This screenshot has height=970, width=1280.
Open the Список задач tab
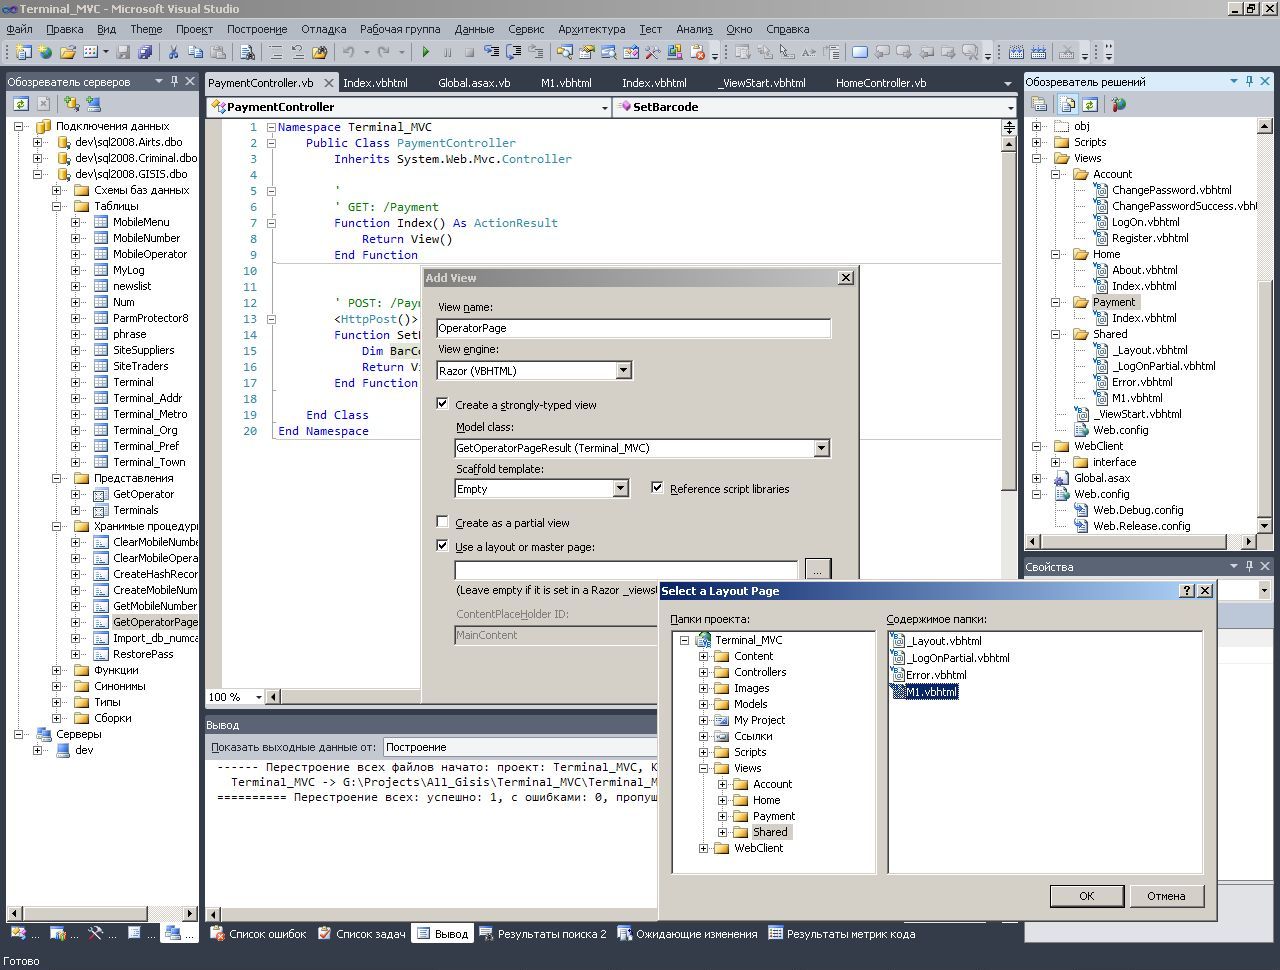[362, 934]
